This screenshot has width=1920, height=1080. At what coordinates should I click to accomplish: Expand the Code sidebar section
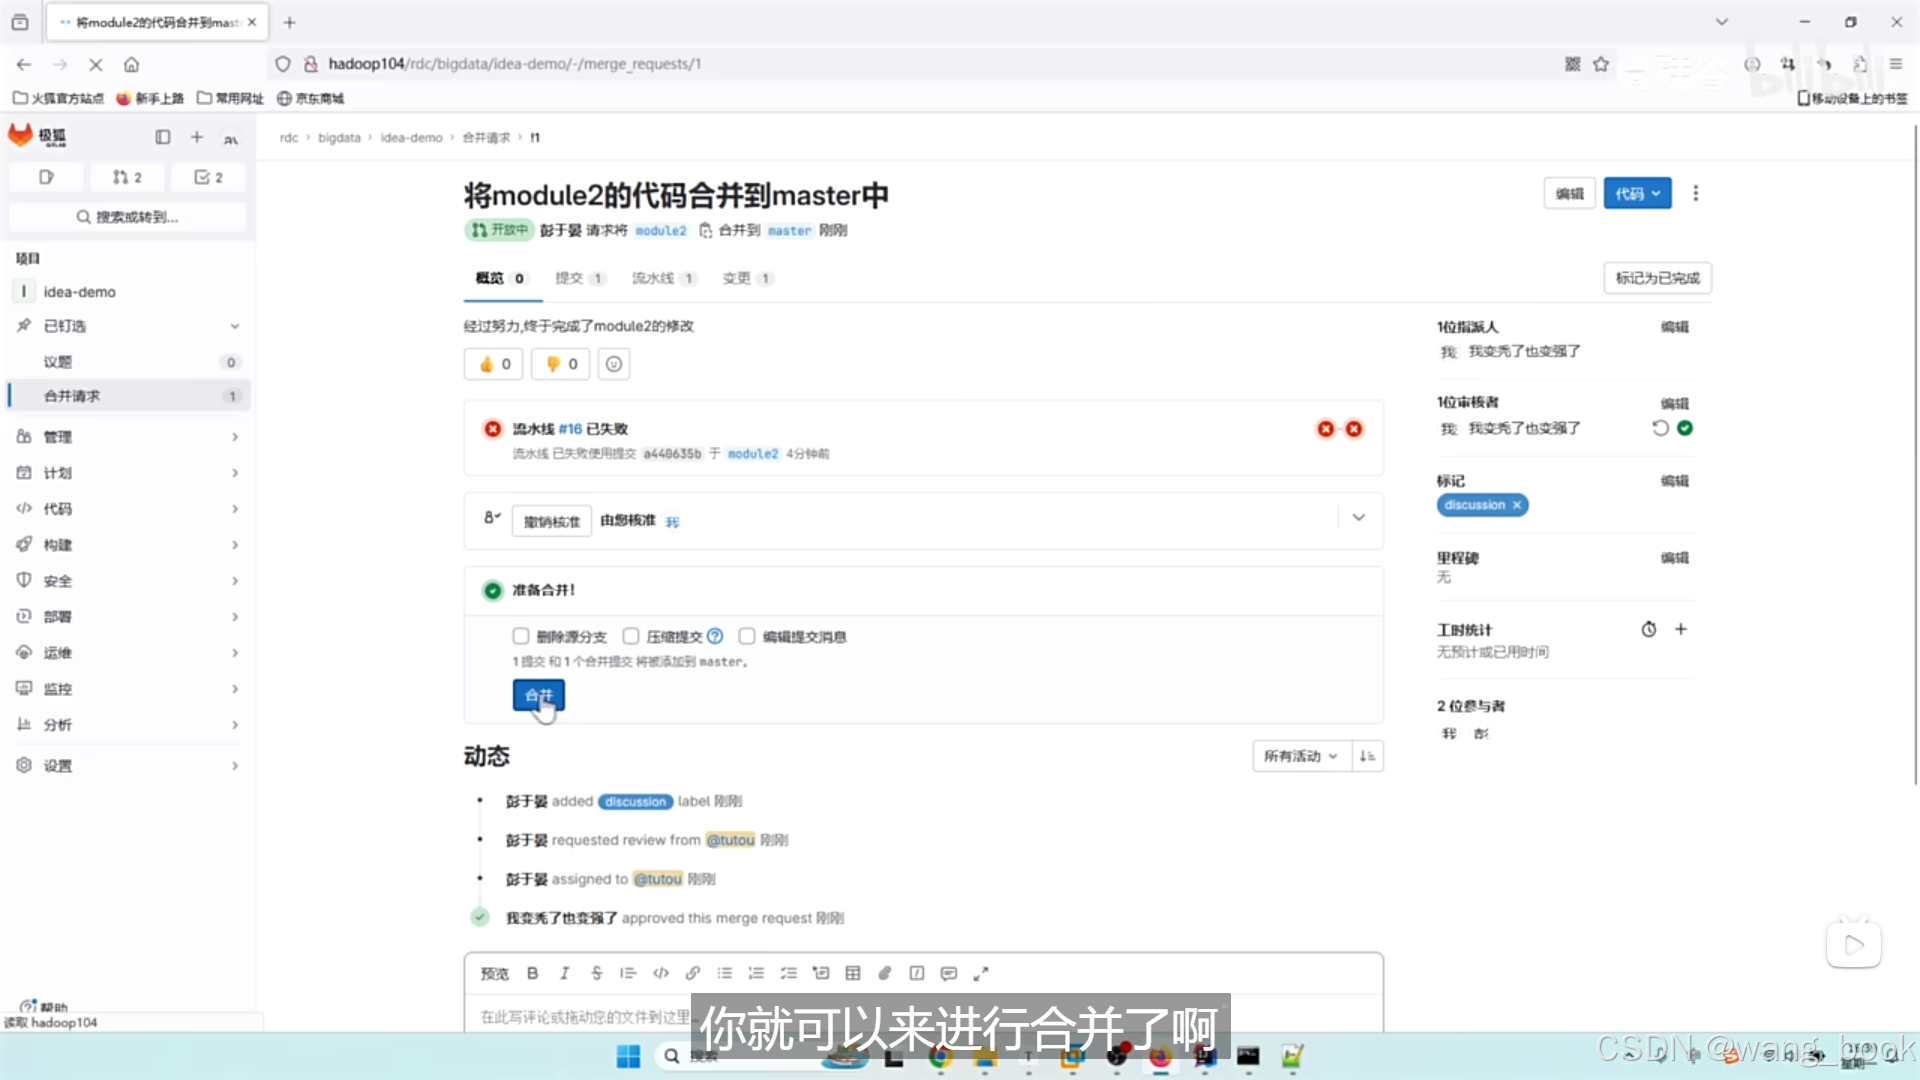pyautogui.click(x=130, y=509)
